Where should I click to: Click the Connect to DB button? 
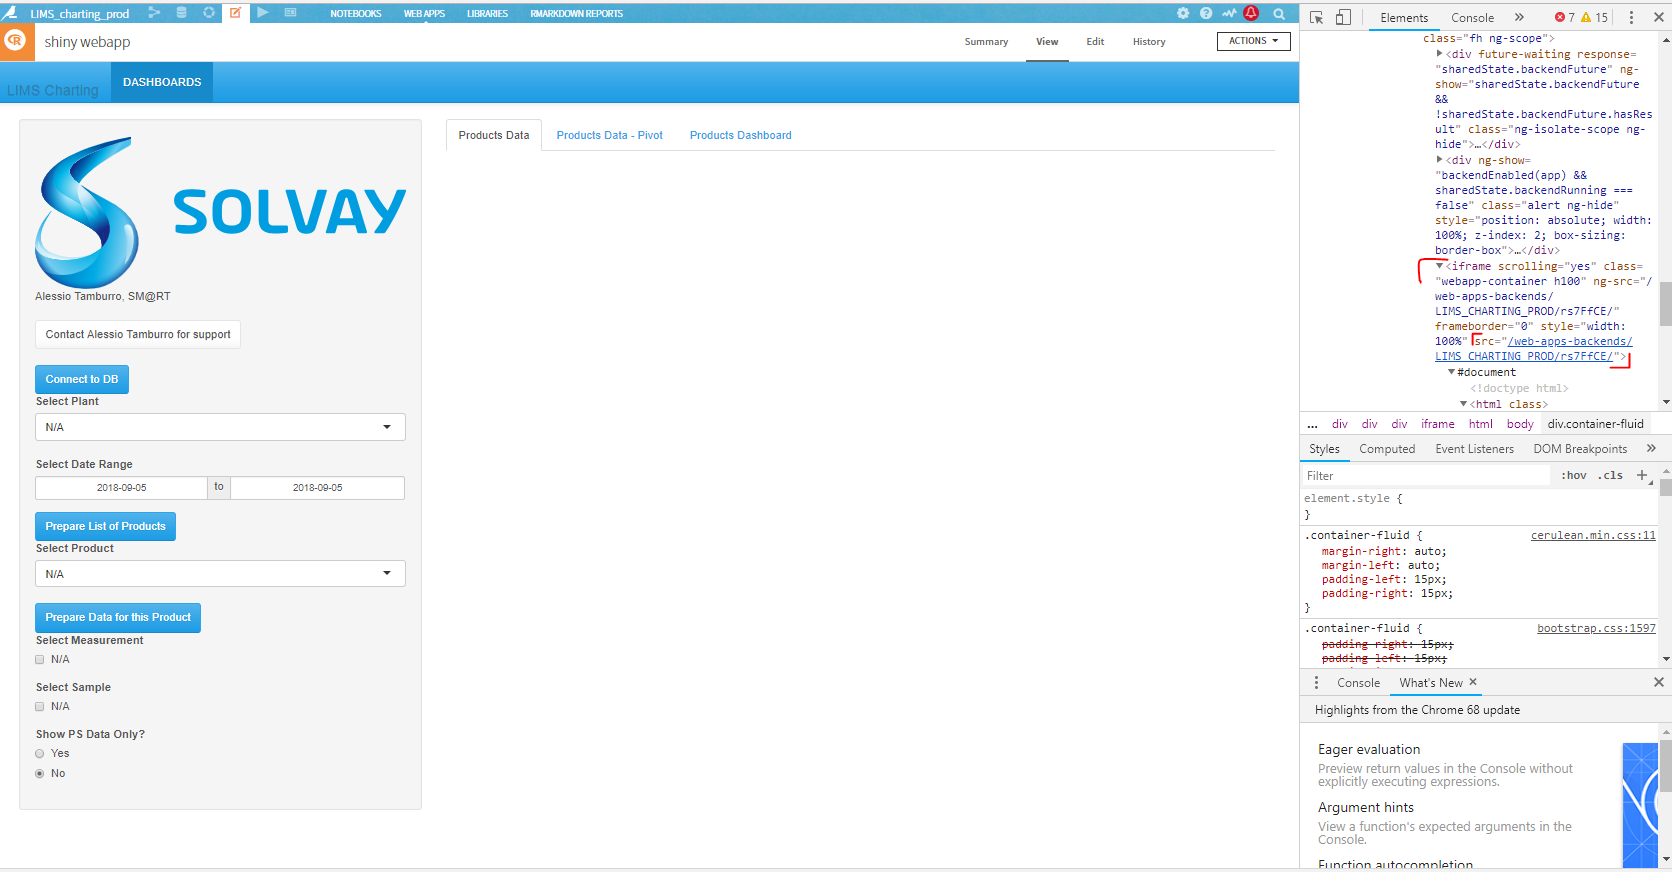[x=82, y=380]
